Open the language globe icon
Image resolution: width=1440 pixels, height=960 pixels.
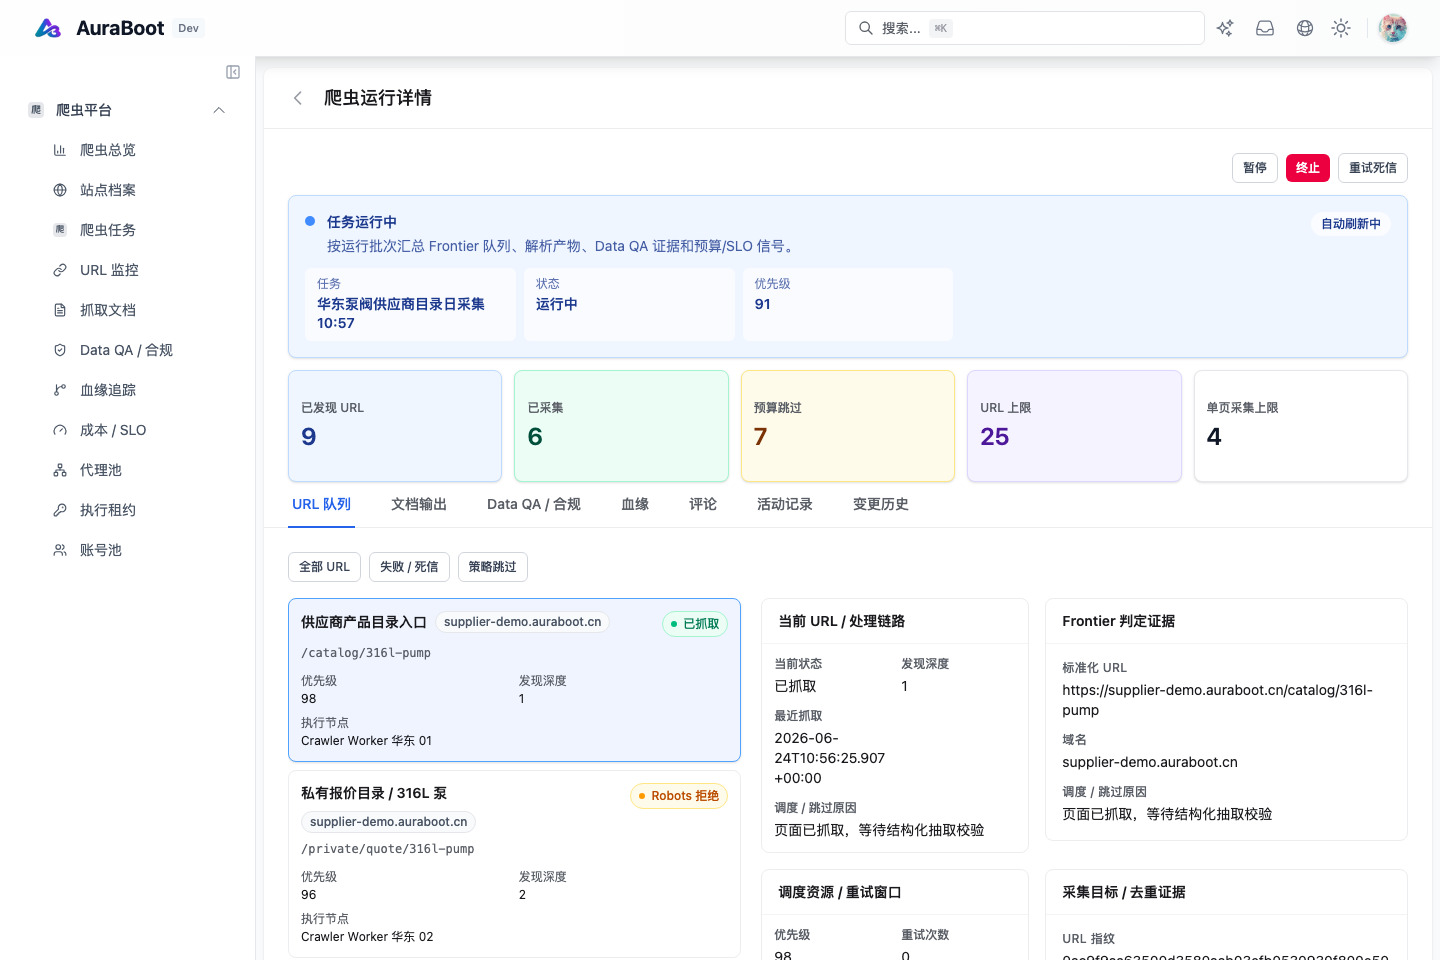[1305, 28]
